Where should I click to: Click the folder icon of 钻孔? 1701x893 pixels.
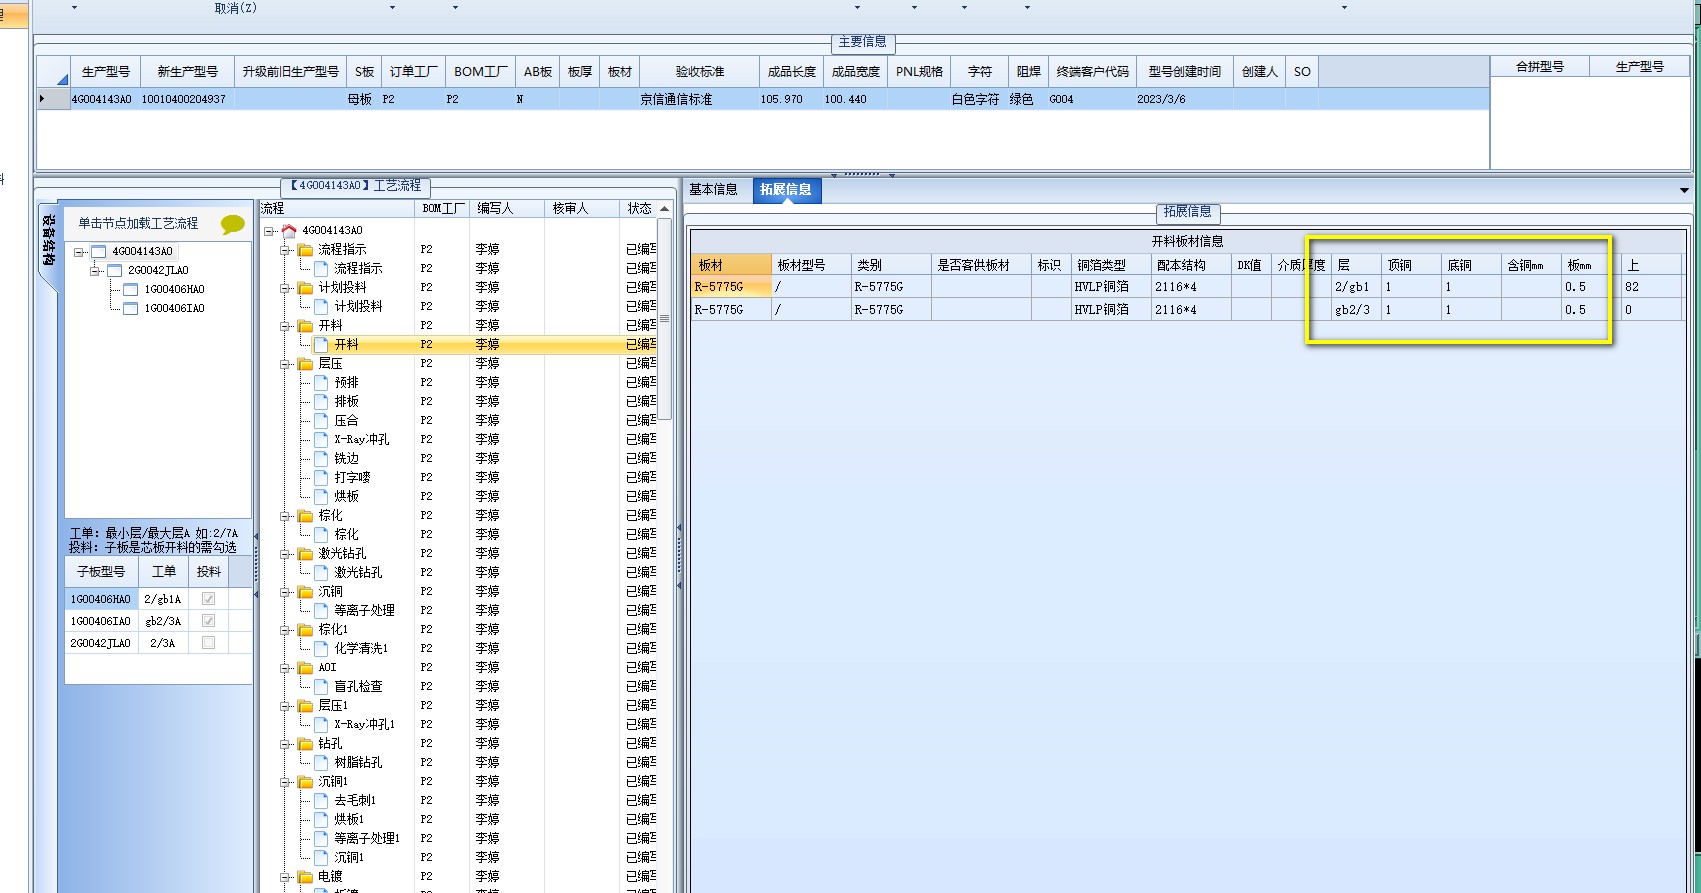click(x=305, y=743)
